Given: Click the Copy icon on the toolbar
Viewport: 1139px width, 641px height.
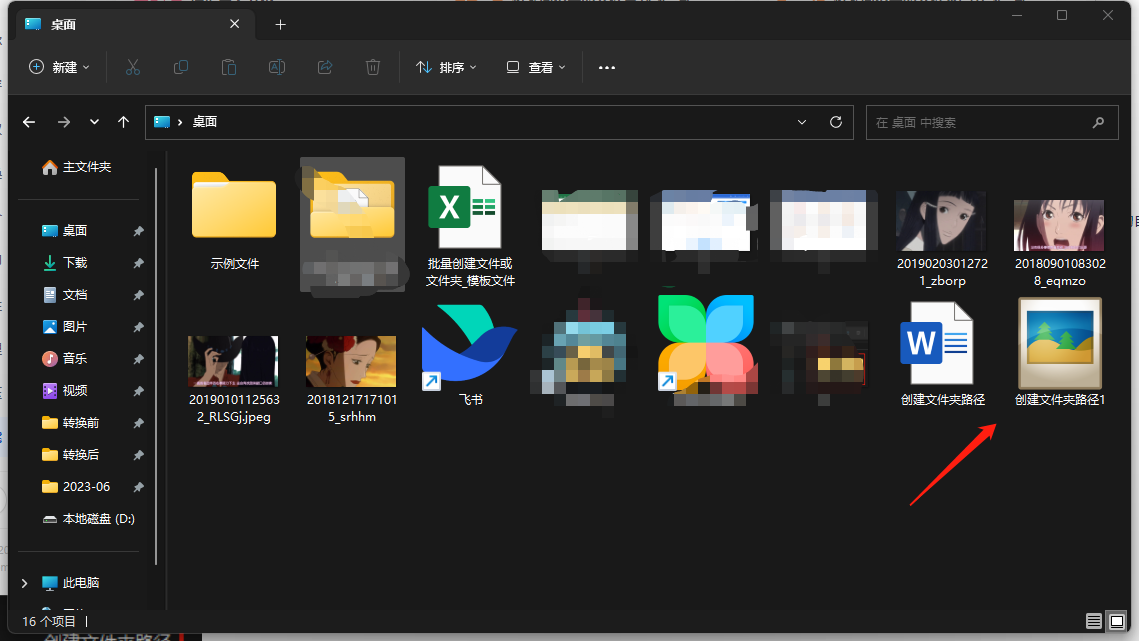Looking at the screenshot, I should (180, 67).
